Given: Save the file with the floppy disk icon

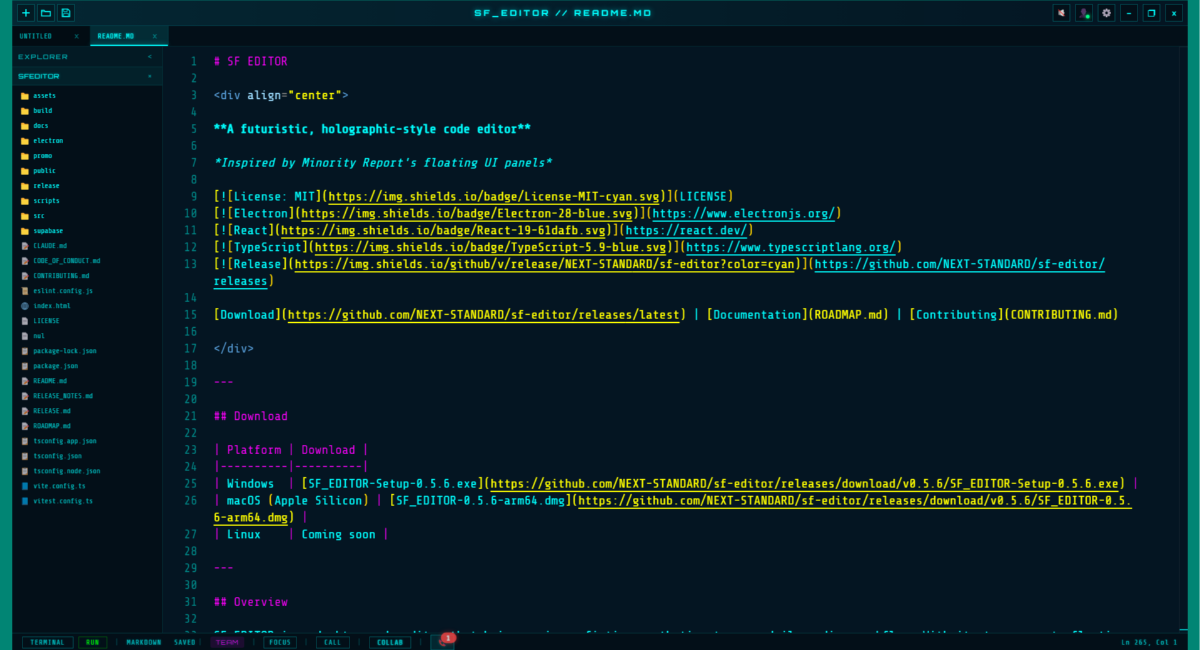Looking at the screenshot, I should point(66,13).
